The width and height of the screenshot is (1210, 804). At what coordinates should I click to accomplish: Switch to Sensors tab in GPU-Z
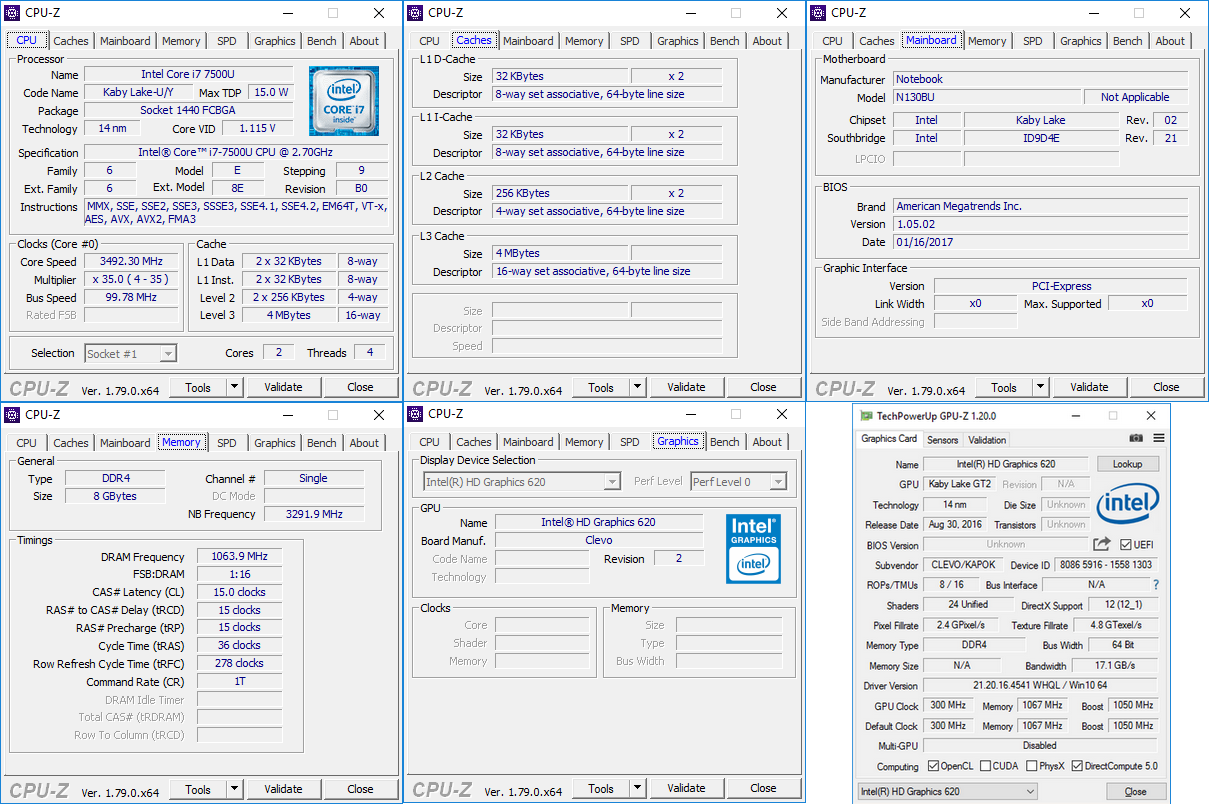coord(942,440)
